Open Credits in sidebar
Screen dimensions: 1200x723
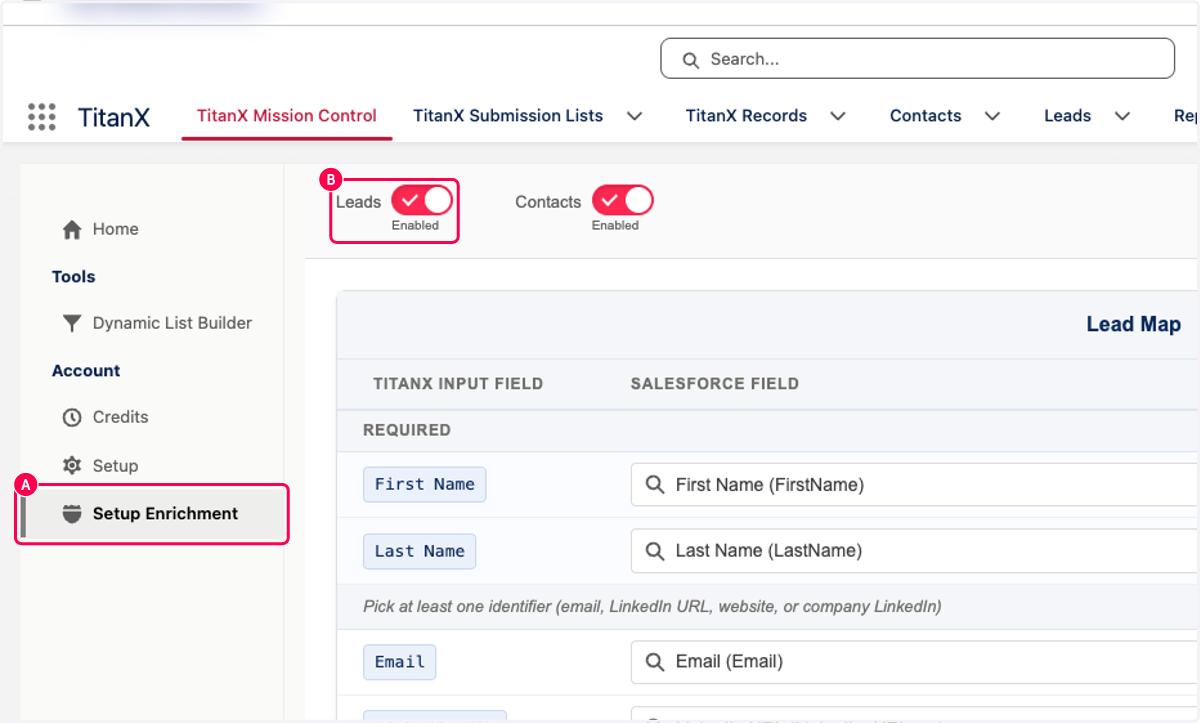click(120, 417)
